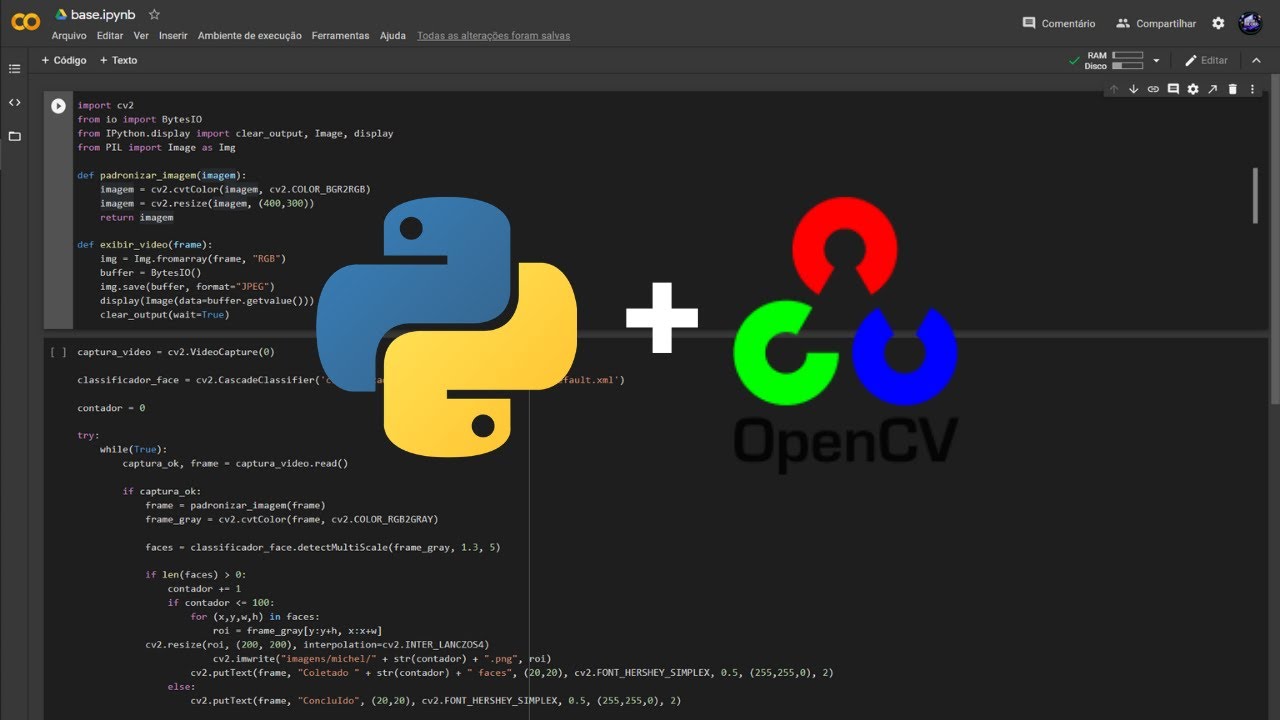Add a comment to the cell
1280x720 pixels.
(x=1173, y=89)
